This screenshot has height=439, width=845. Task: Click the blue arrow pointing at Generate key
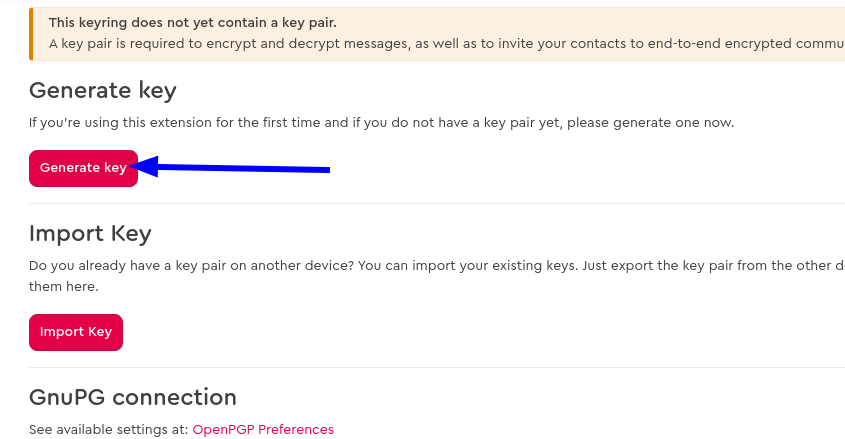point(229,166)
